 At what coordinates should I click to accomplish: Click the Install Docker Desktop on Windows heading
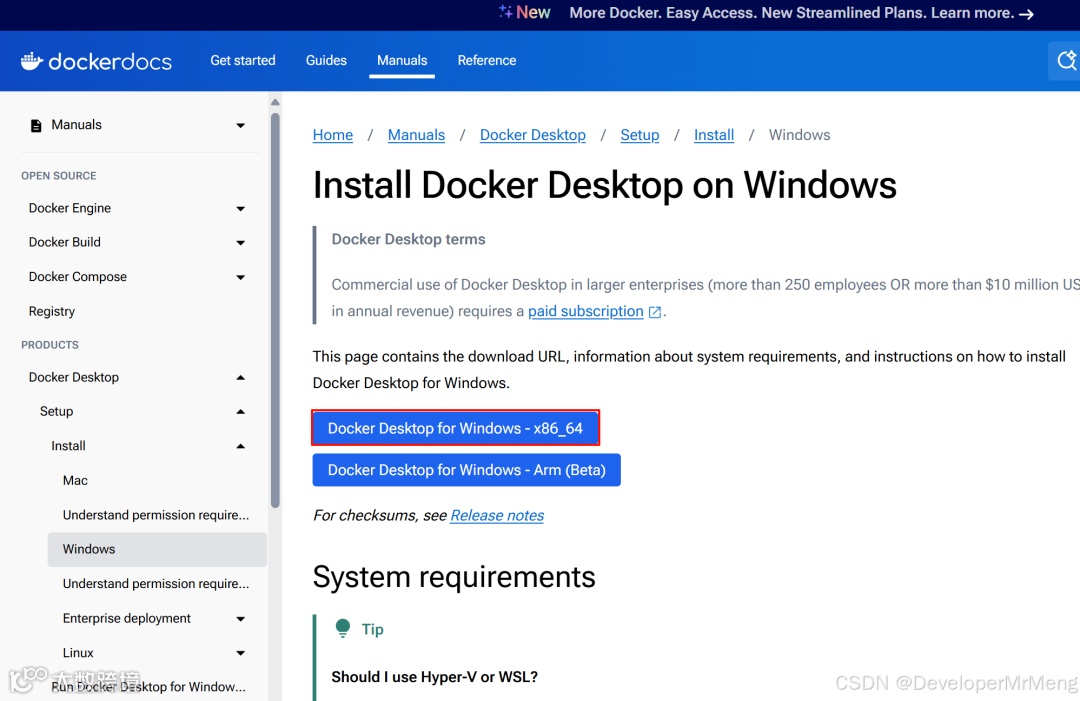pos(605,185)
